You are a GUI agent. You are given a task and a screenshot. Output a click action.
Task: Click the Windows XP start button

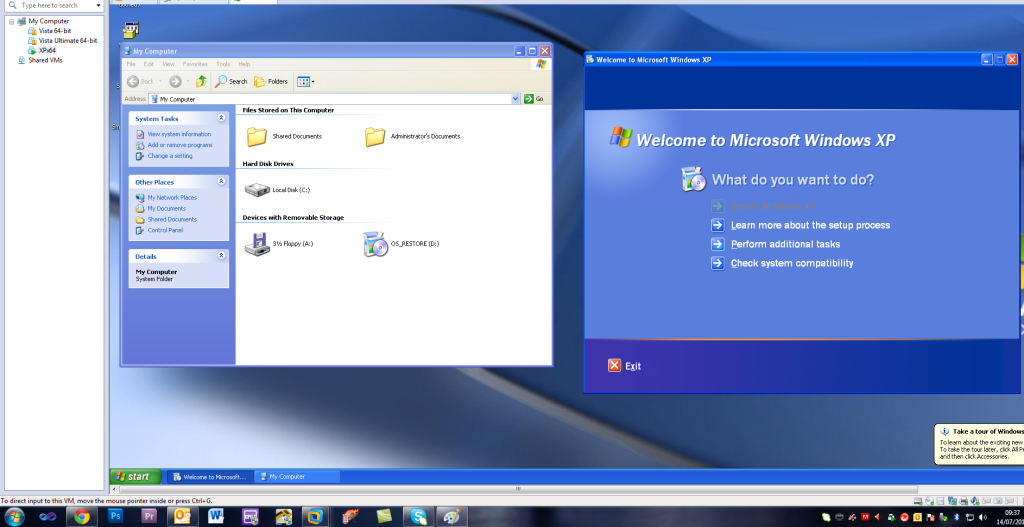(133, 476)
